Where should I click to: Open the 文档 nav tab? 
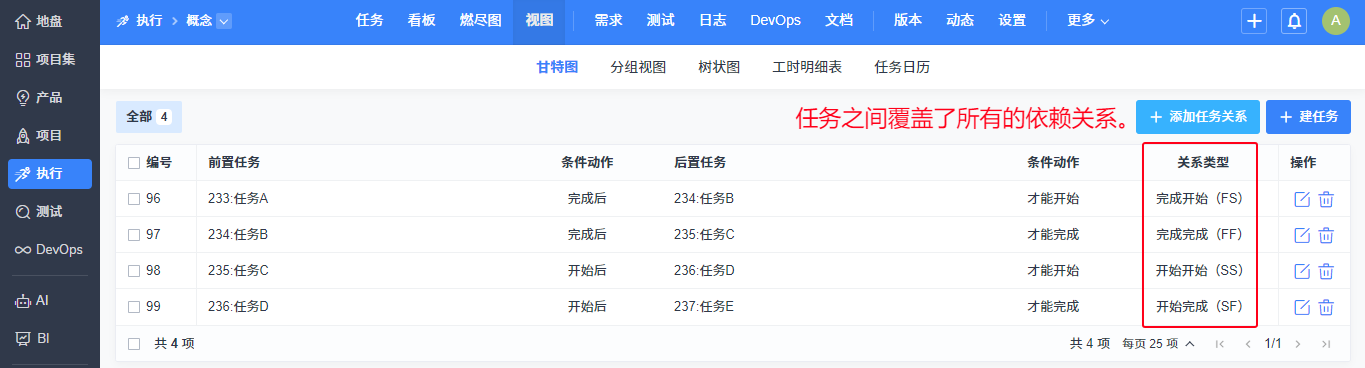(840, 21)
